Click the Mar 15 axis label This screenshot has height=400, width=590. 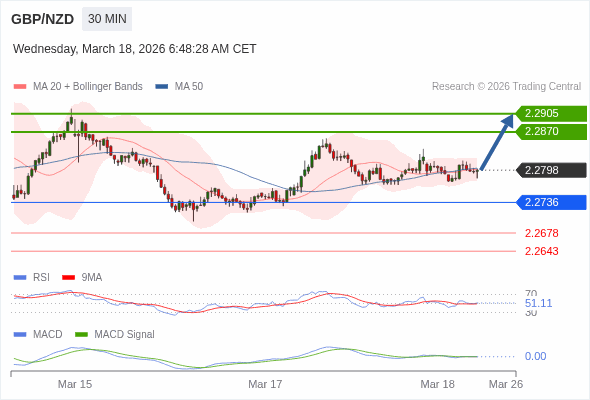75,384
